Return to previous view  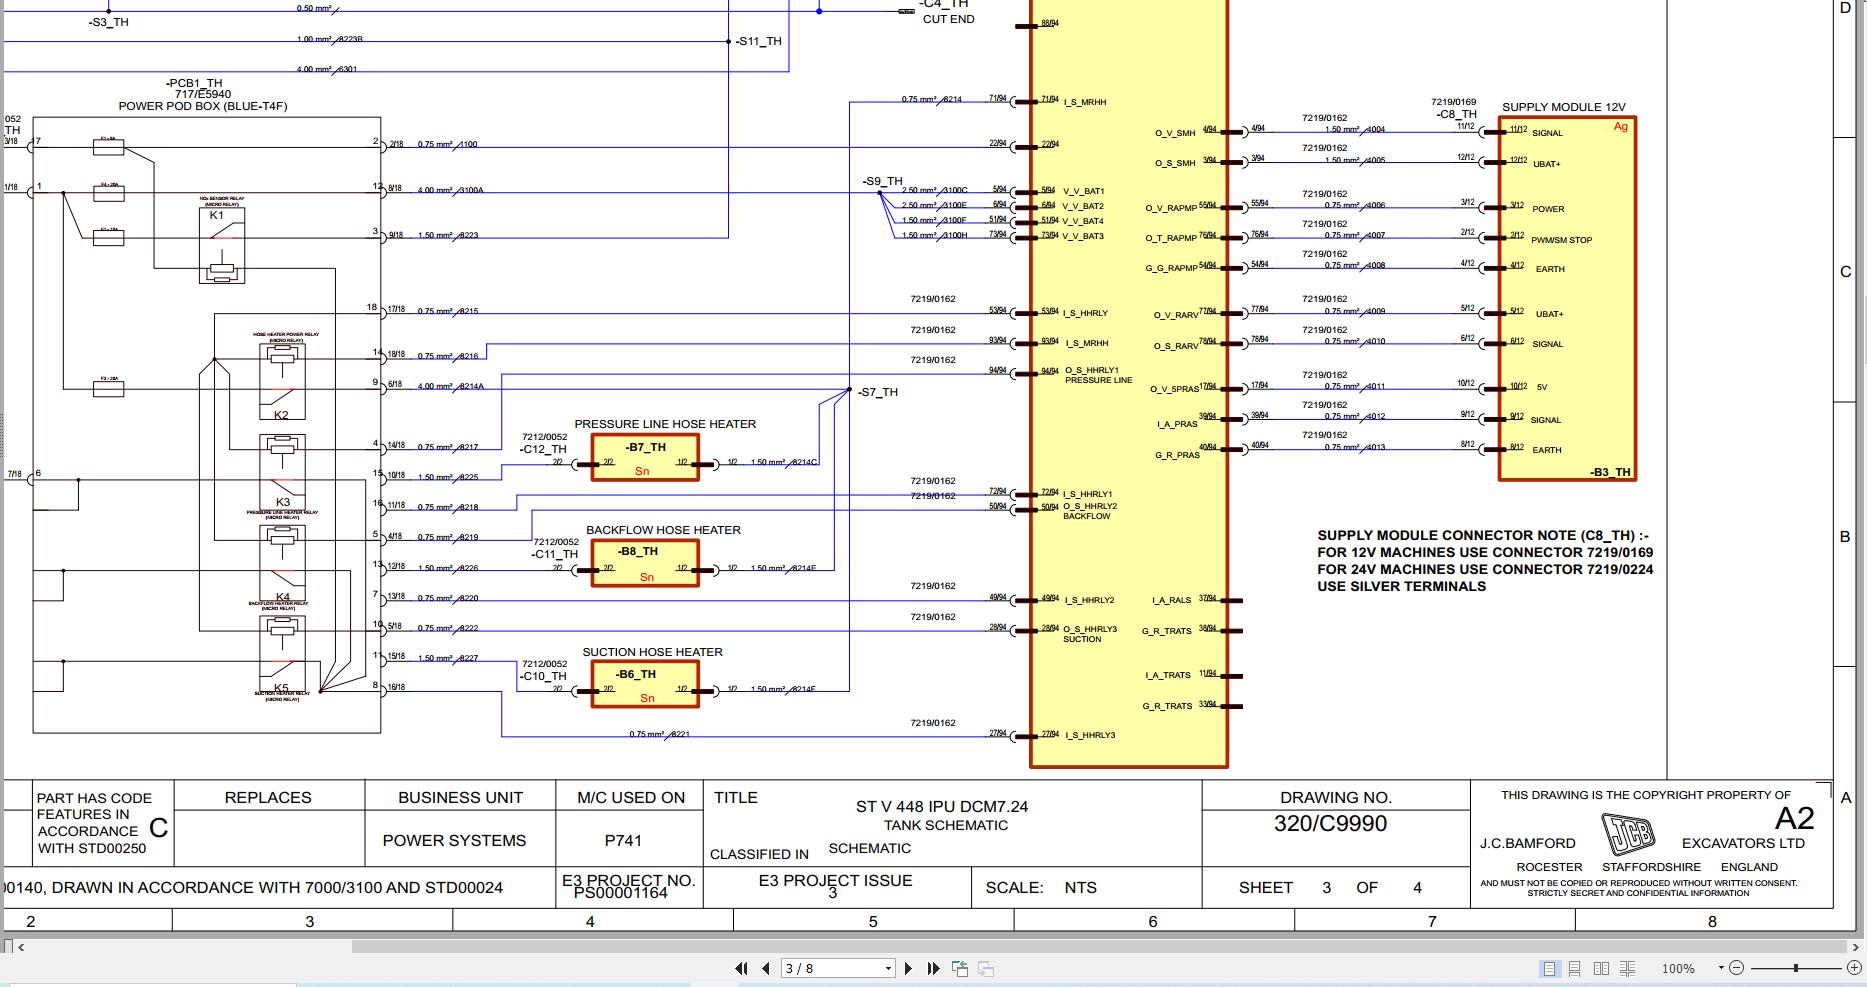pyautogui.click(x=961, y=968)
